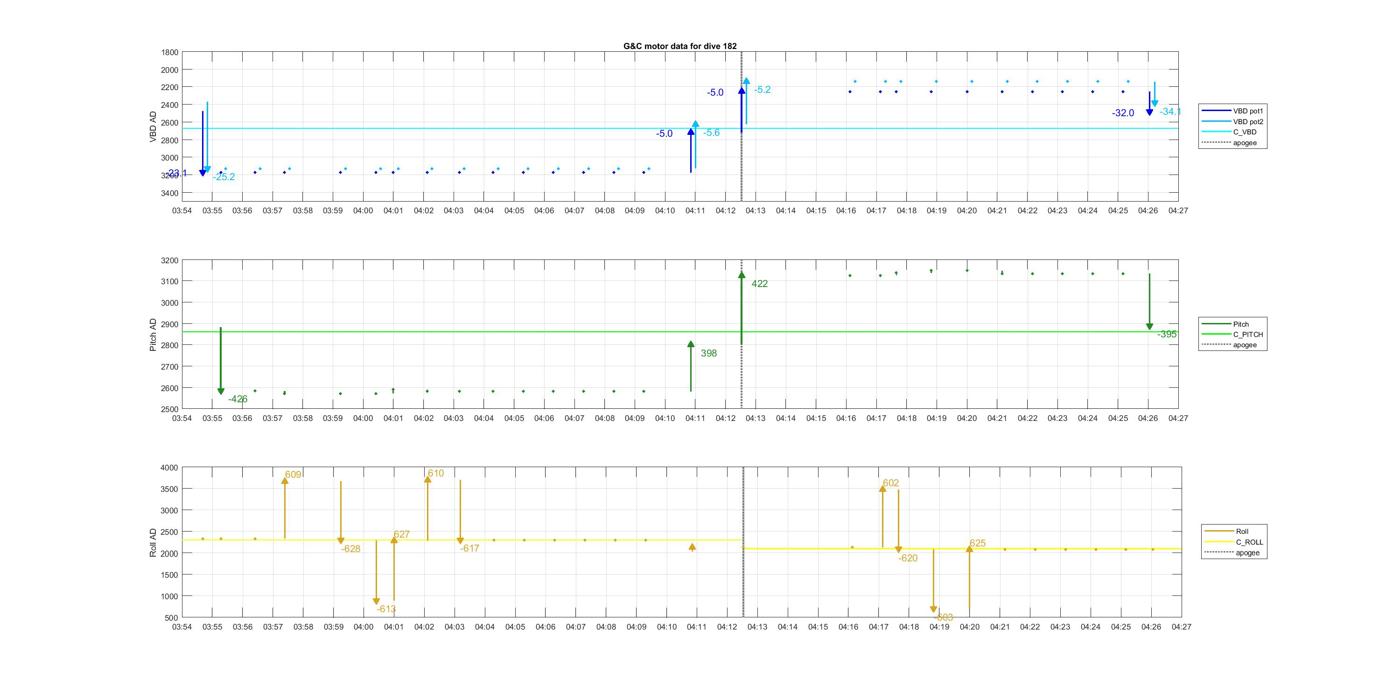Click the "-5.6" data label
Image resolution: width=1400 pixels, height=693 pixels.
(x=711, y=132)
